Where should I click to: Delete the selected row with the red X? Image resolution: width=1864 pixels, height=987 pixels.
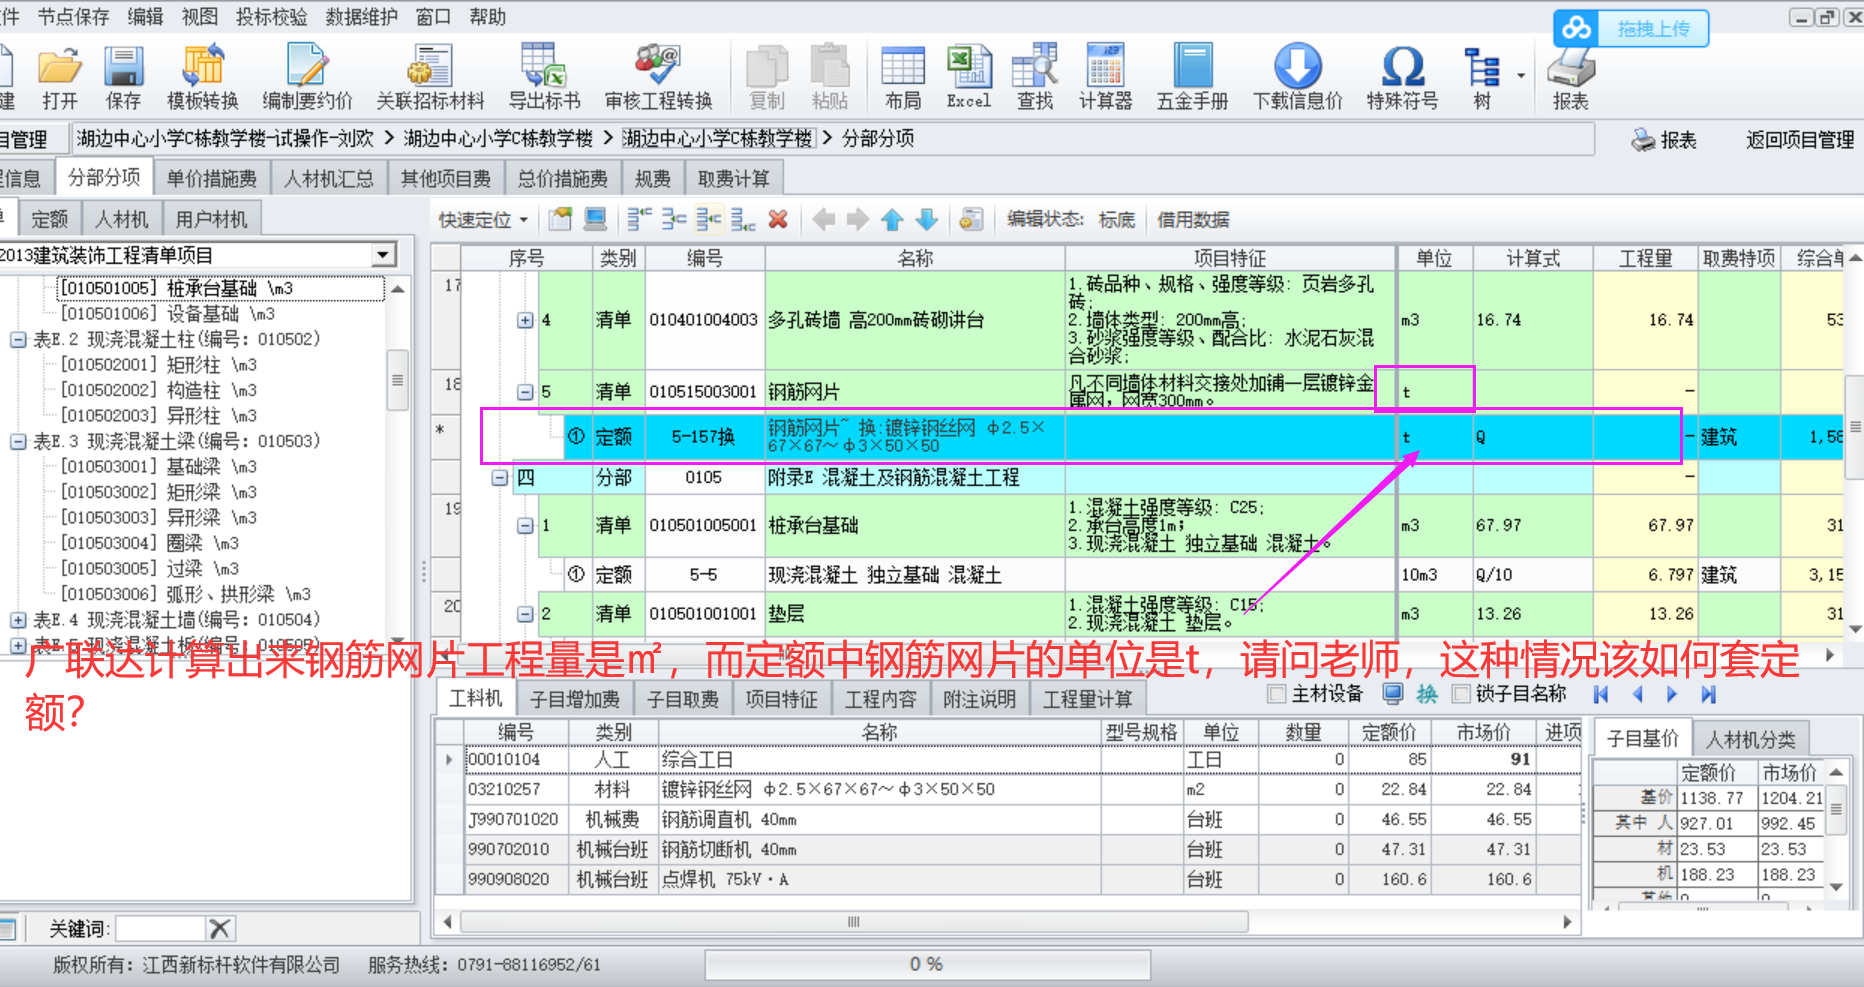coord(778,219)
